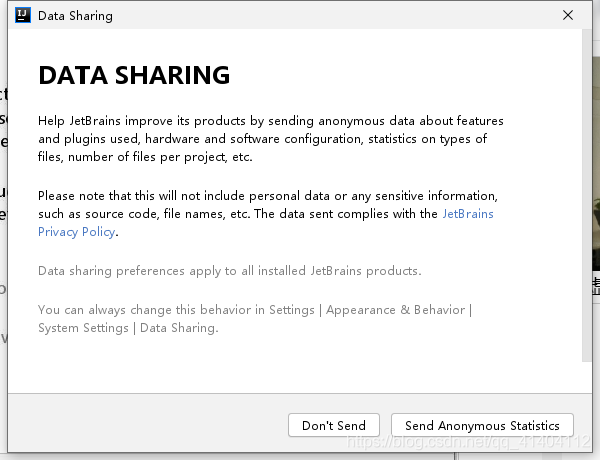Click the 'Help JetBrains improve its products' paragraph
The width and height of the screenshot is (600, 460).
[271, 139]
